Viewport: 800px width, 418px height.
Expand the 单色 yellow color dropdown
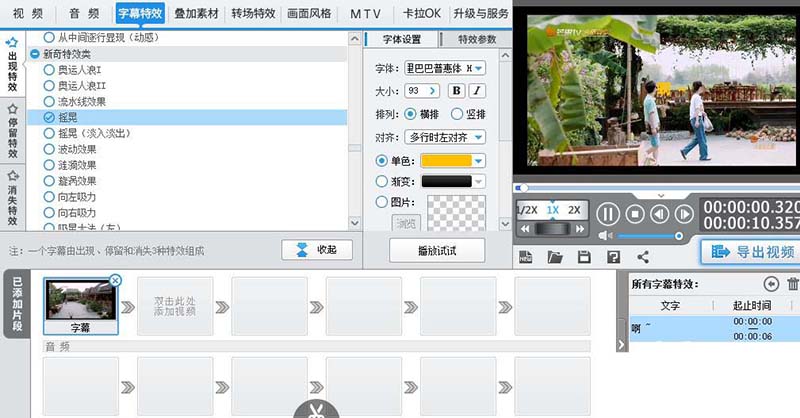pyautogui.click(x=479, y=160)
